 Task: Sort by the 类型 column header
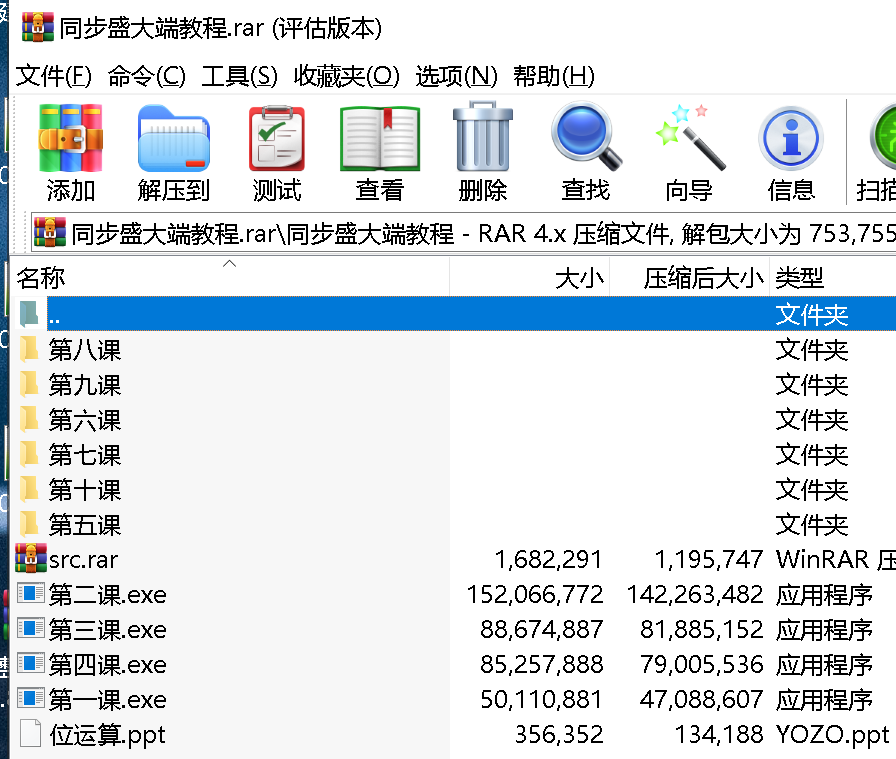[x=833, y=278]
